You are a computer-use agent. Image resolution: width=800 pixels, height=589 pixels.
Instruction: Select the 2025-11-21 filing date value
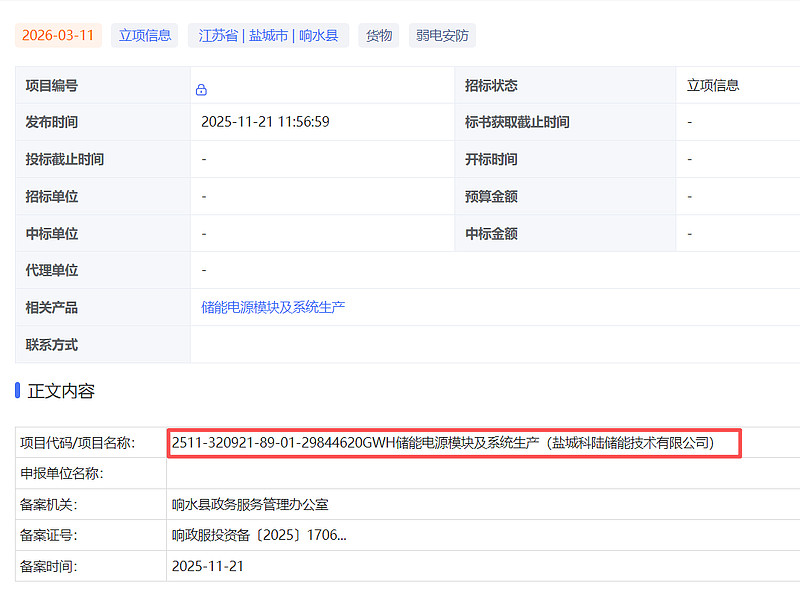(208, 567)
